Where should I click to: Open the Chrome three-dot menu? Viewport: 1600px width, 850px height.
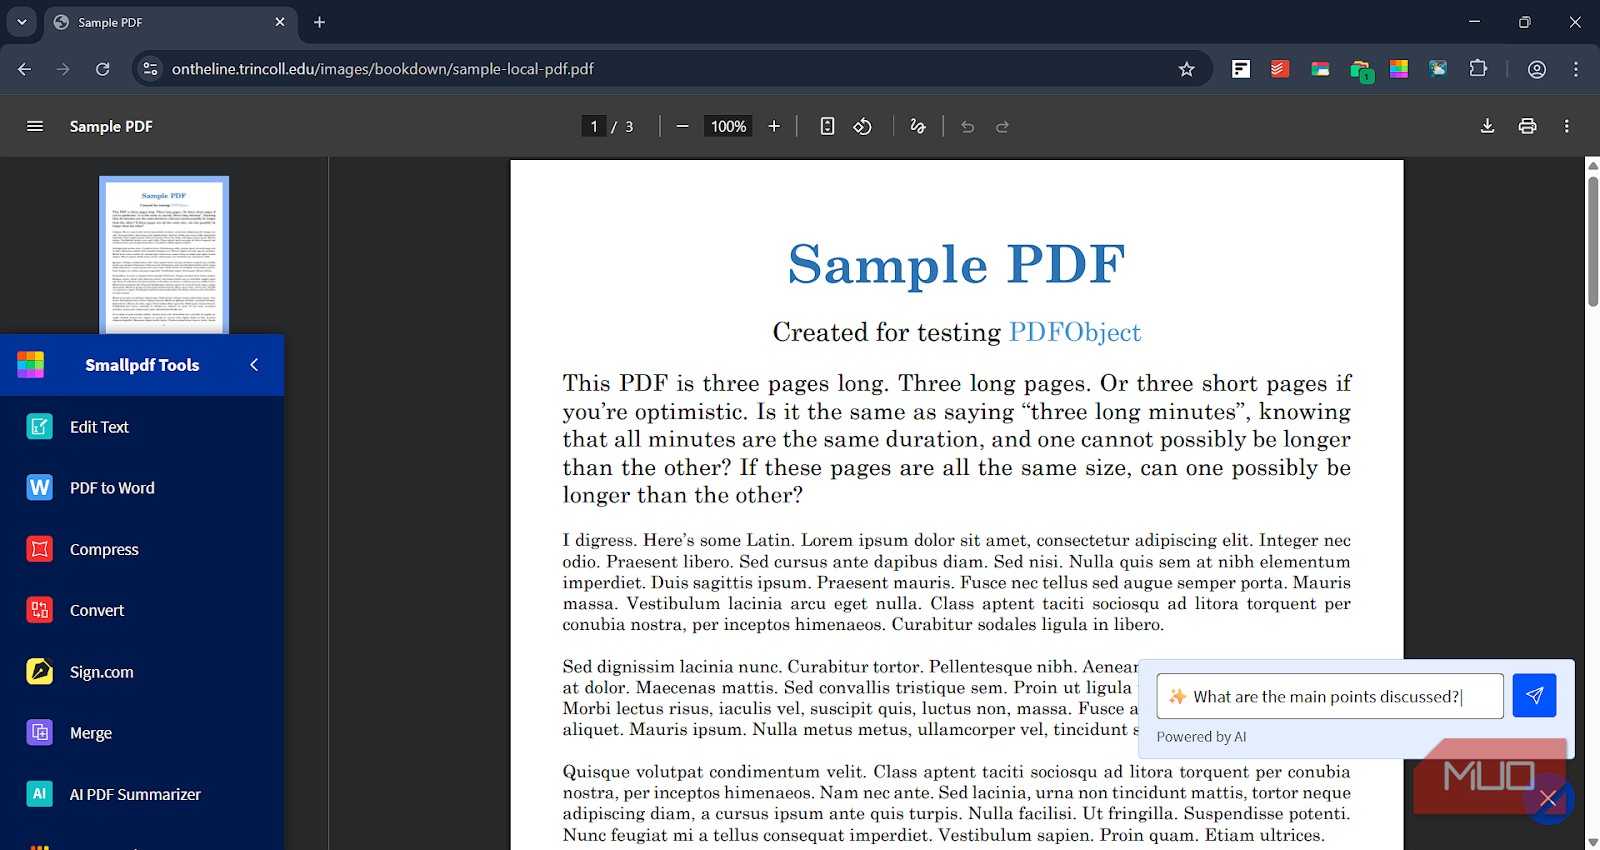click(x=1576, y=69)
